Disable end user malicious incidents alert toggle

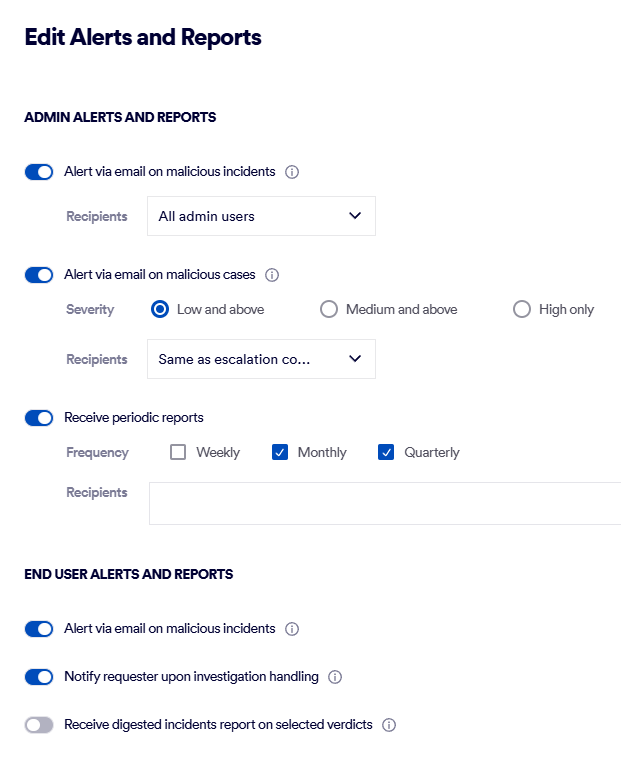click(39, 629)
